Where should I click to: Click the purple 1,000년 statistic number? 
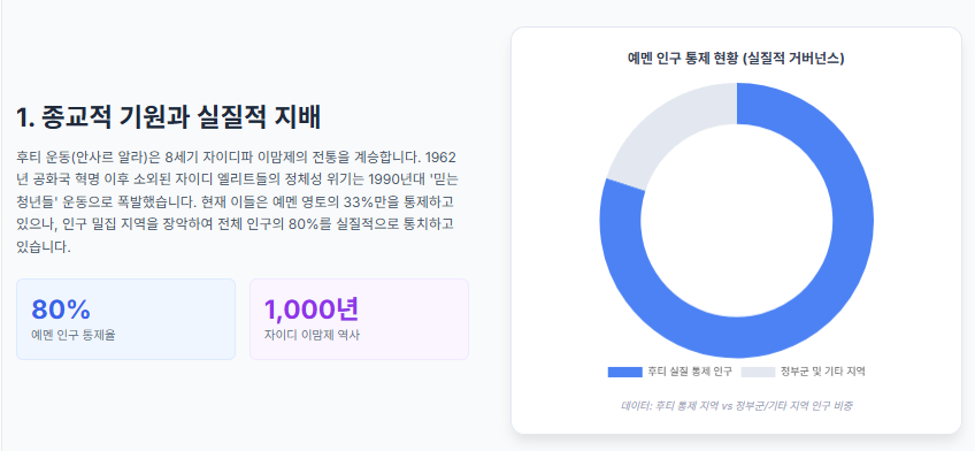pos(312,309)
